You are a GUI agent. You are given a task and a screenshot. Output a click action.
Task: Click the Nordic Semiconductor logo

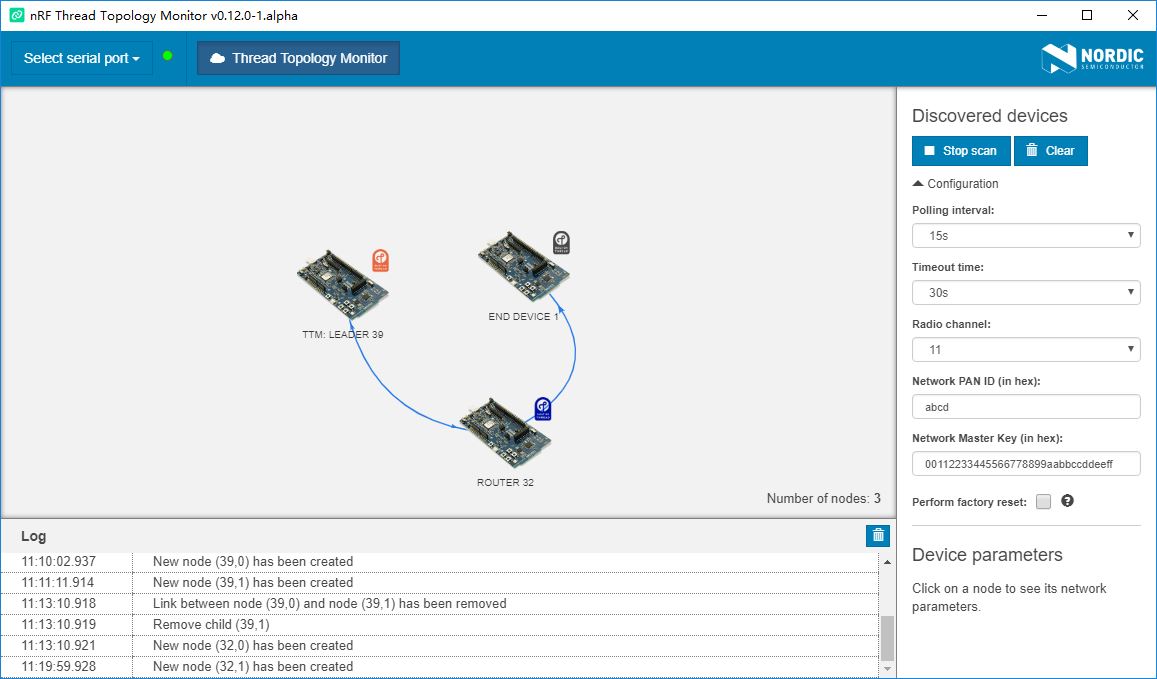pyautogui.click(x=1092, y=58)
